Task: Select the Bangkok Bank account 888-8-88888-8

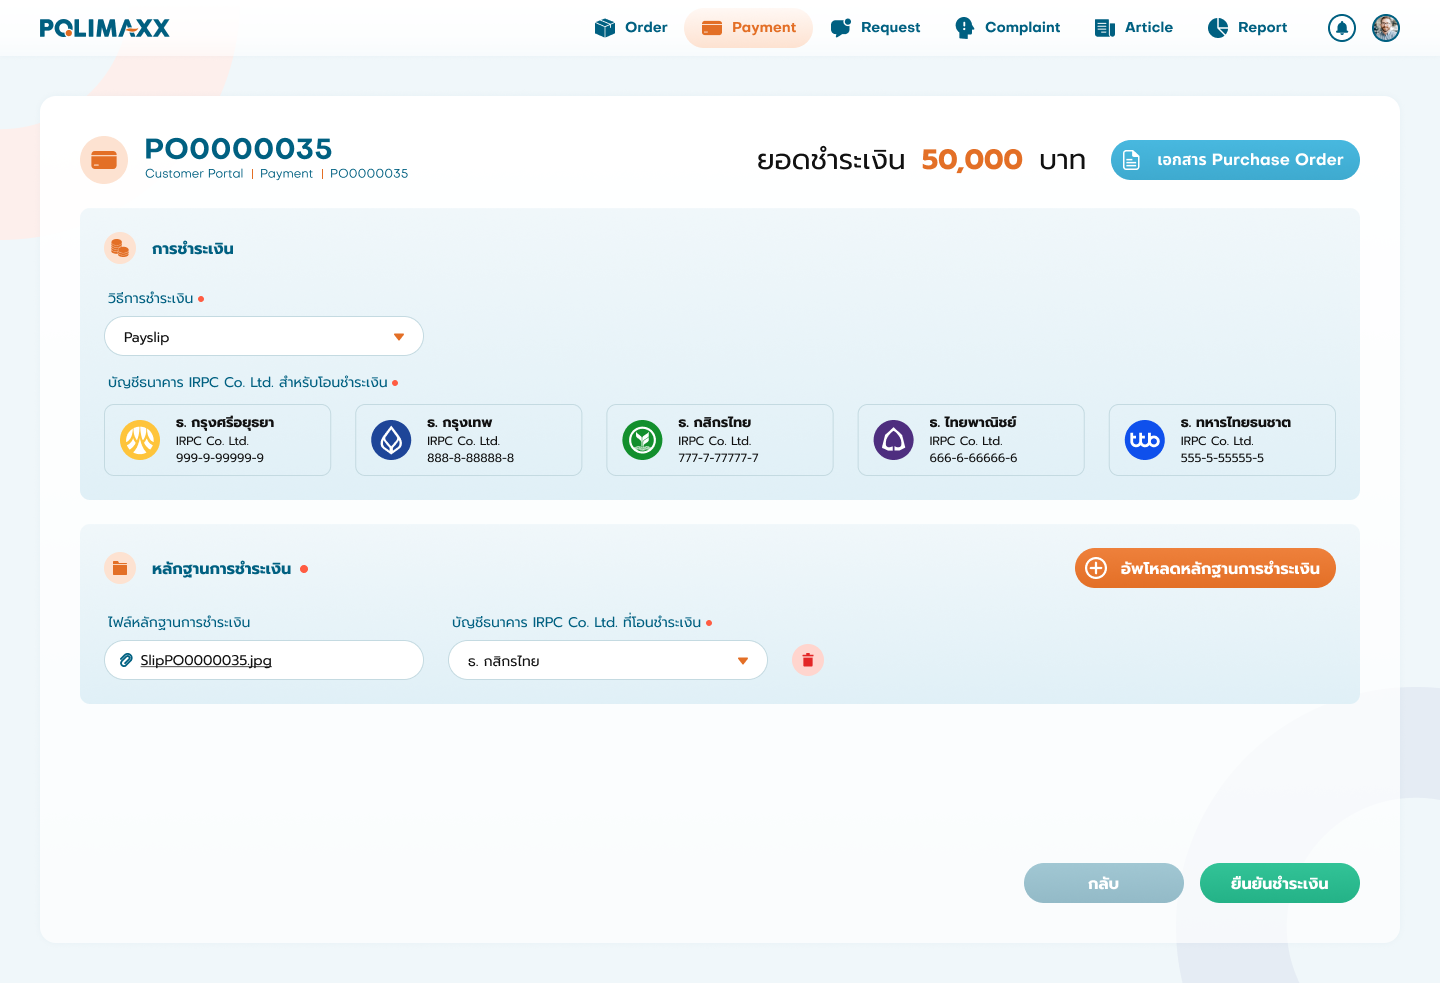Action: point(468,440)
